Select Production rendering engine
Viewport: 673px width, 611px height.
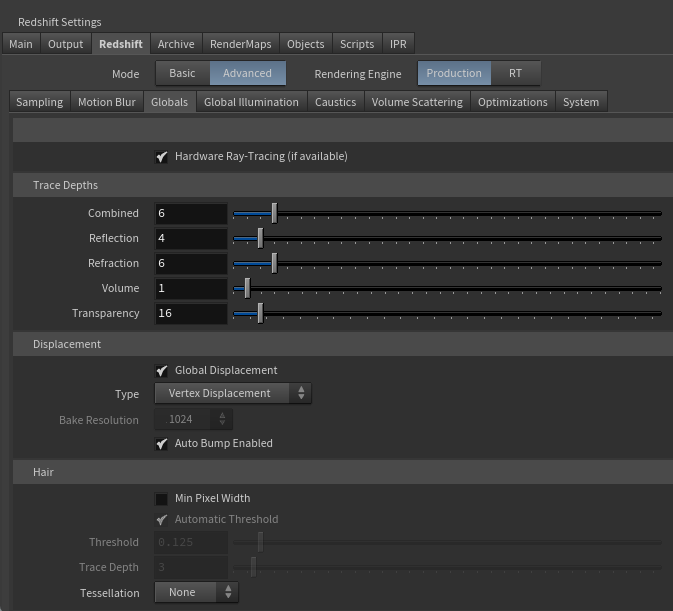point(454,73)
